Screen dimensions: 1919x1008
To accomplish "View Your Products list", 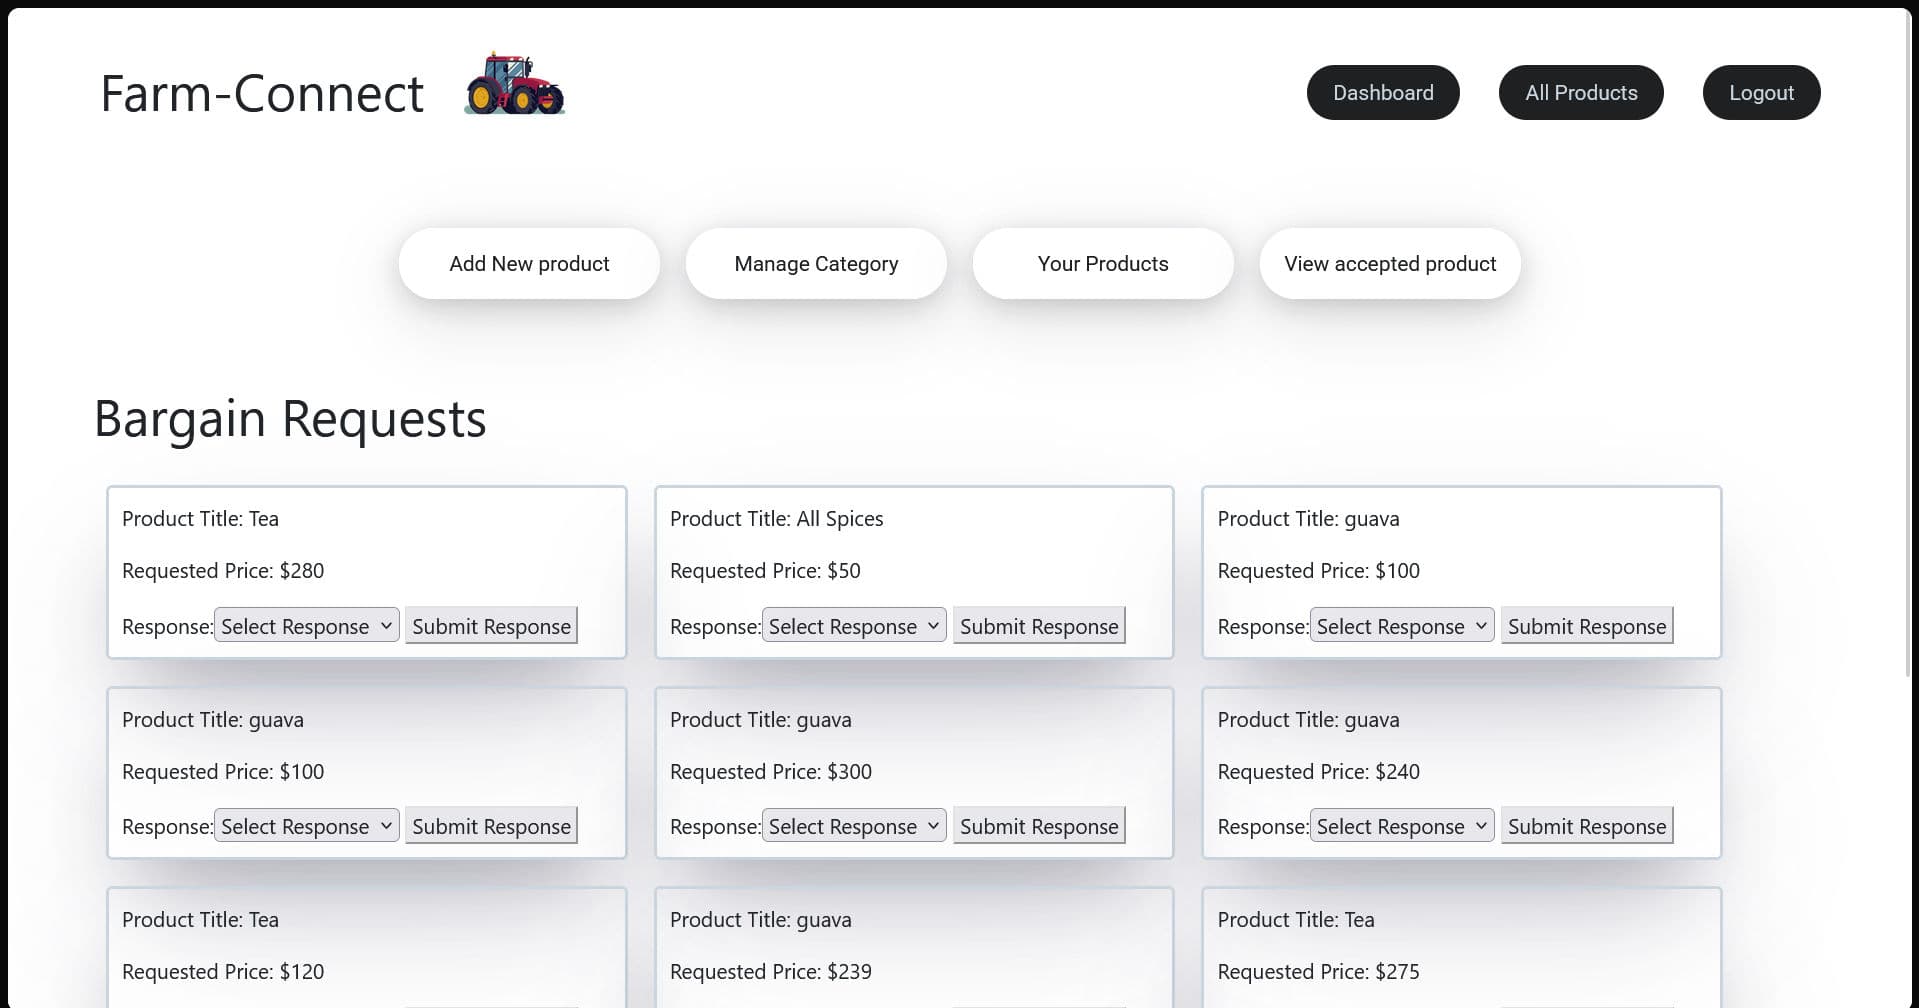I will tap(1102, 263).
